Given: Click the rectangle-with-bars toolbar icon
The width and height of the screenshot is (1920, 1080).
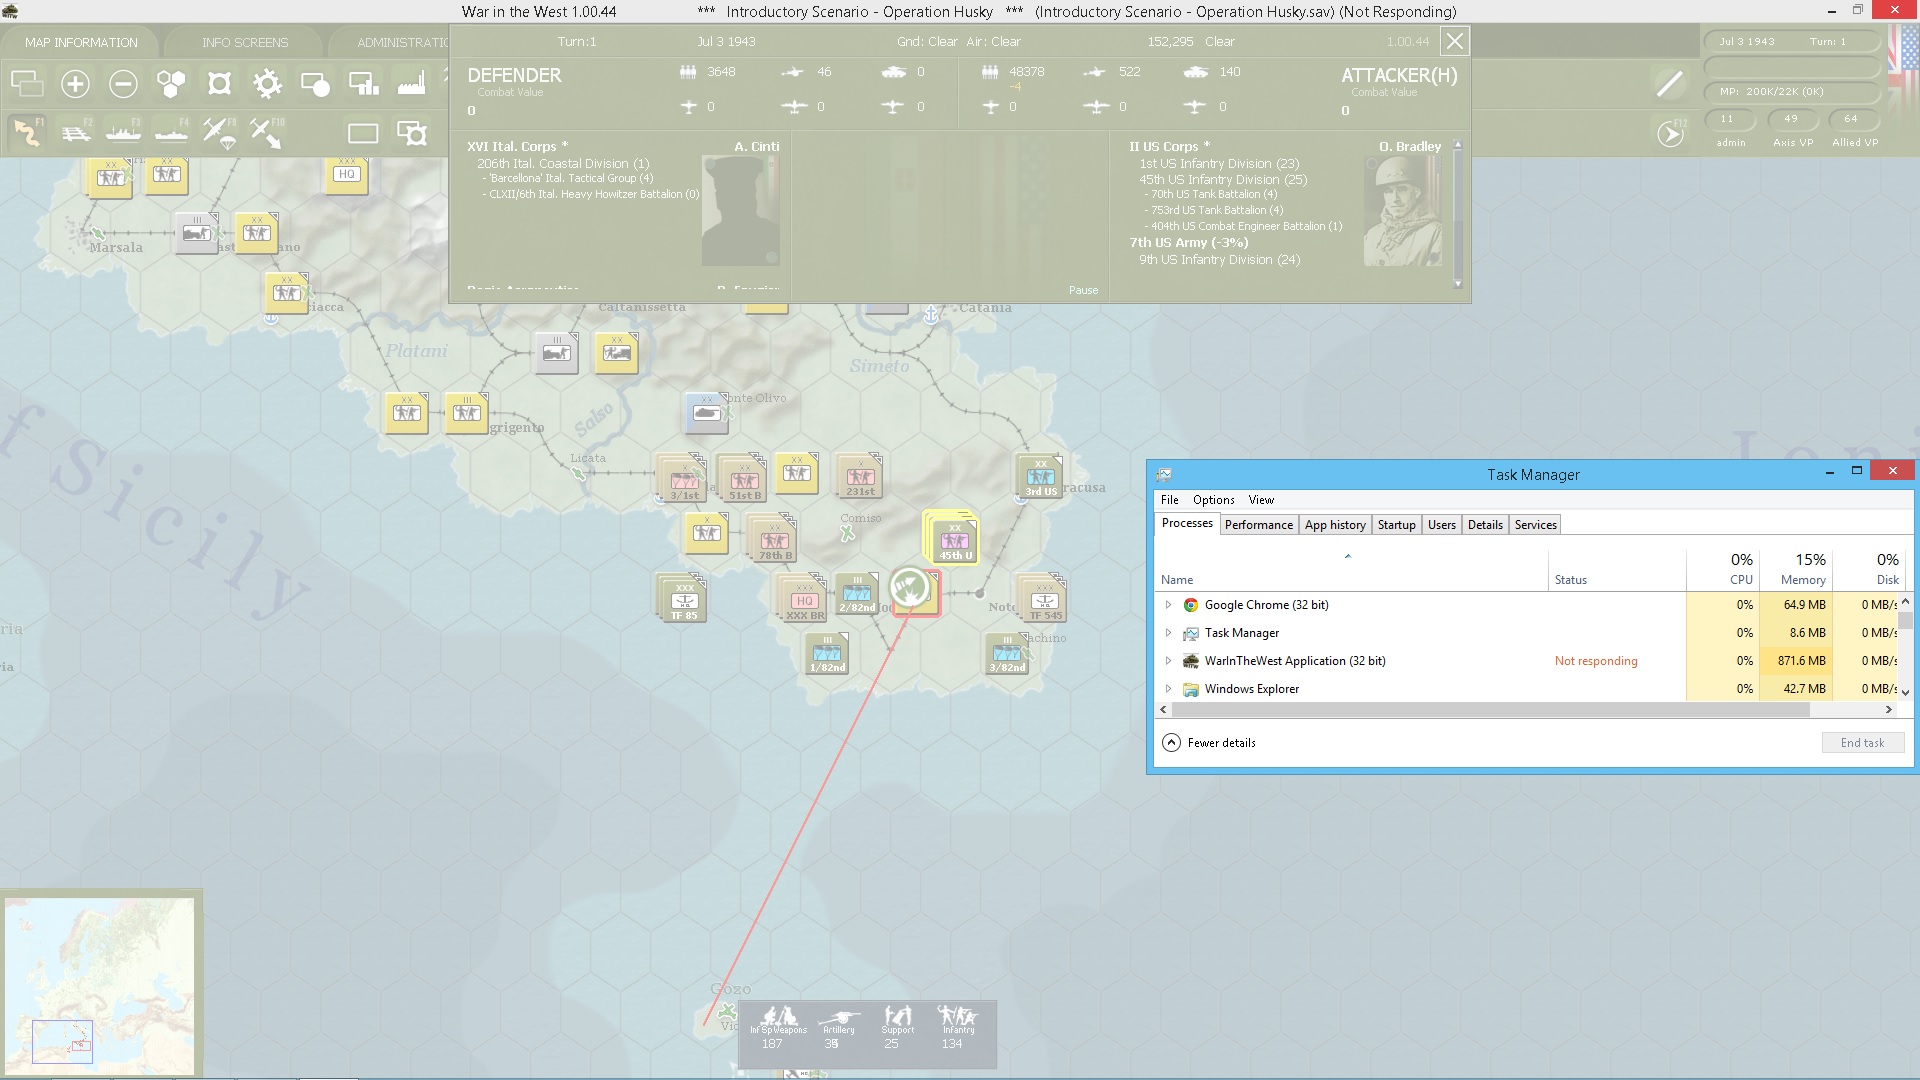Looking at the screenshot, I should pyautogui.click(x=363, y=84).
